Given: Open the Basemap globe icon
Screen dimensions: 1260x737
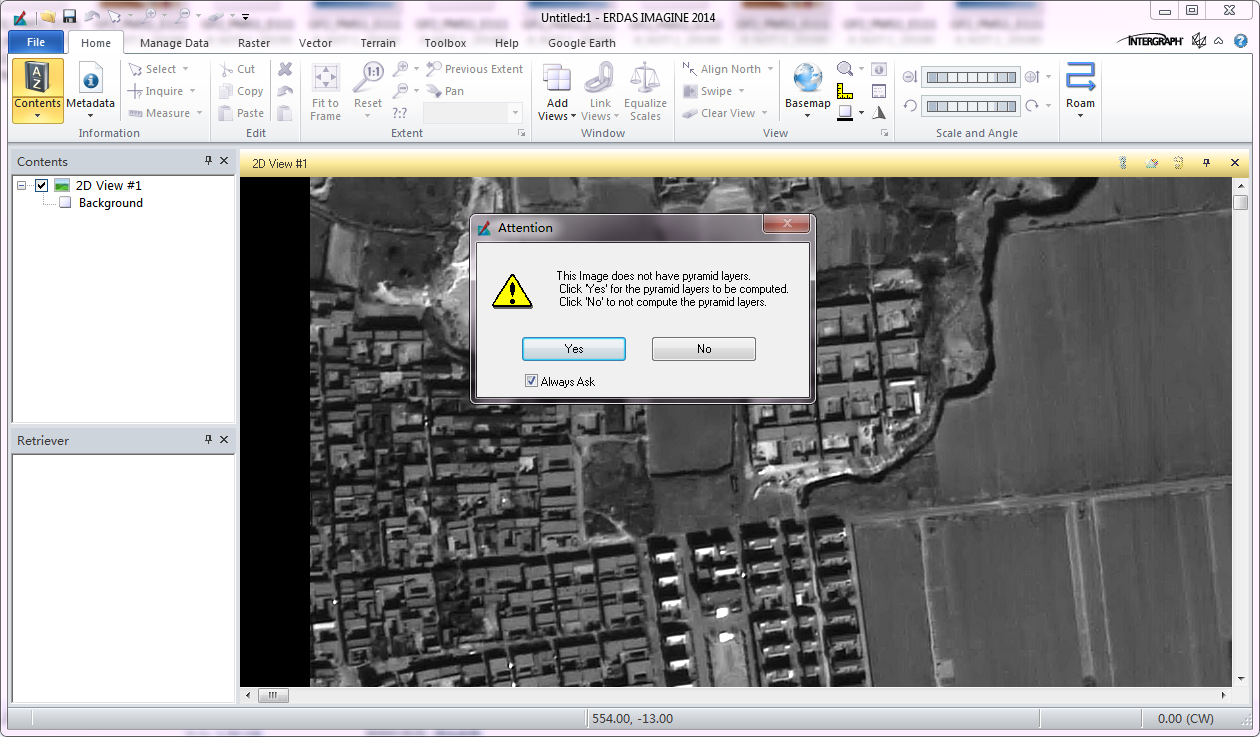Looking at the screenshot, I should coord(807,78).
